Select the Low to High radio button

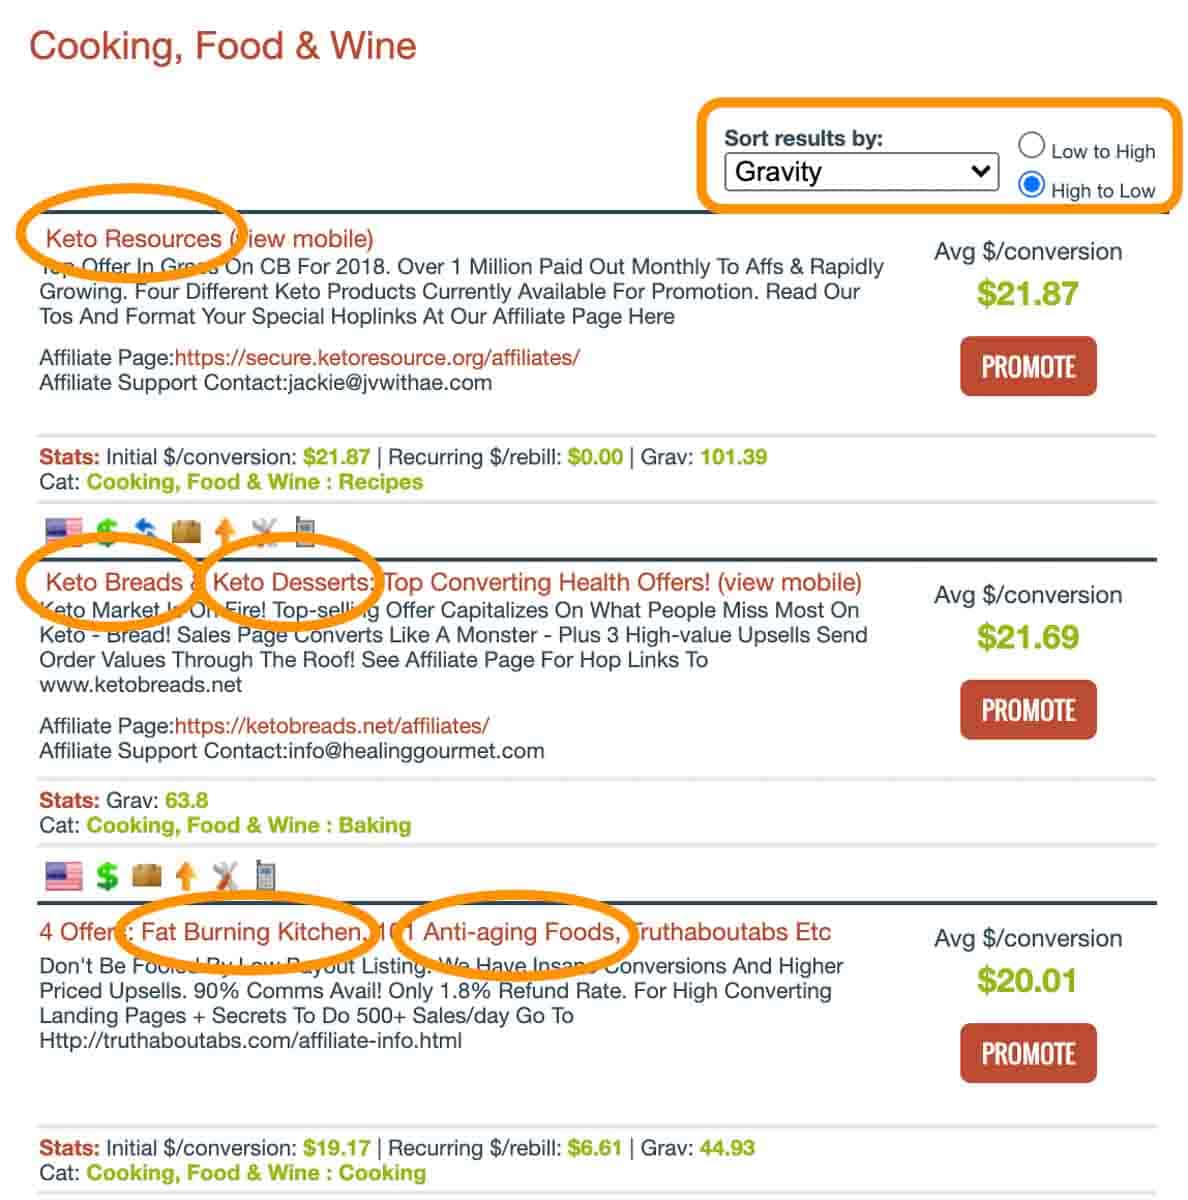(x=1031, y=146)
